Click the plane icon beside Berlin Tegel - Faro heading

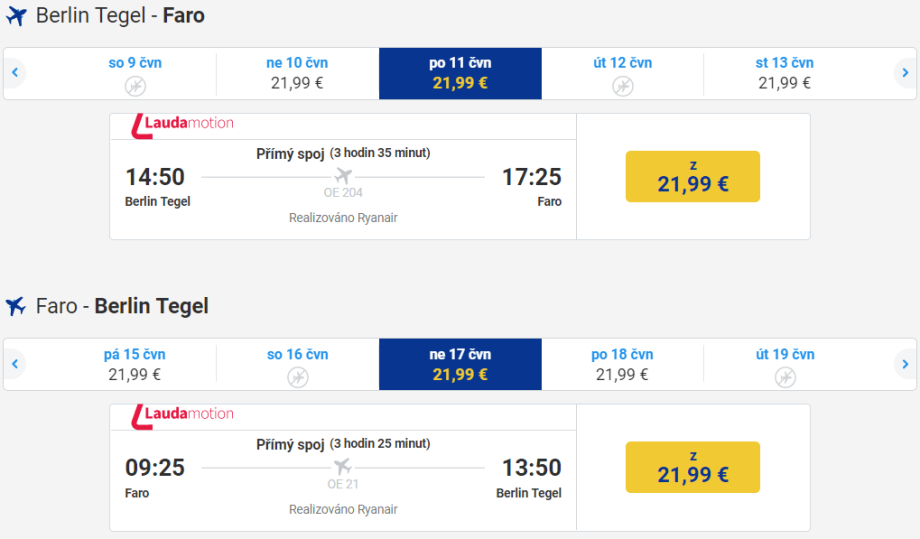[16, 17]
